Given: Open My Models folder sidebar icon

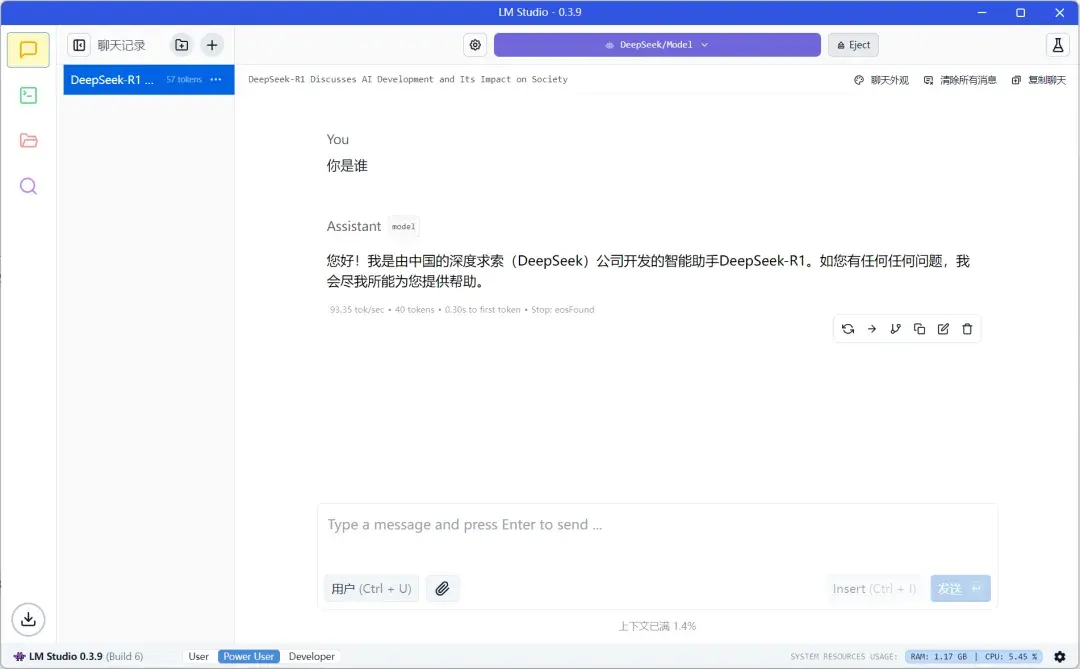Looking at the screenshot, I should [x=28, y=141].
